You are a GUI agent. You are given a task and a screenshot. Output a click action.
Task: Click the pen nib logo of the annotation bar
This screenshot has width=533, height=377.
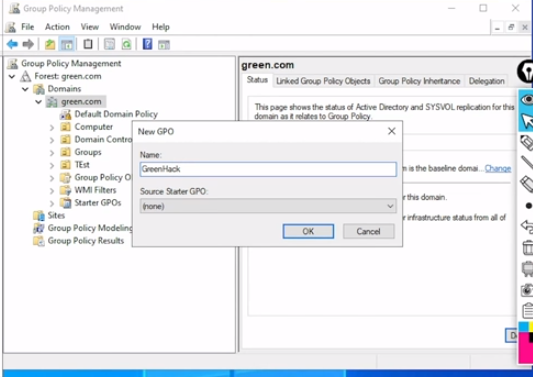click(x=526, y=71)
